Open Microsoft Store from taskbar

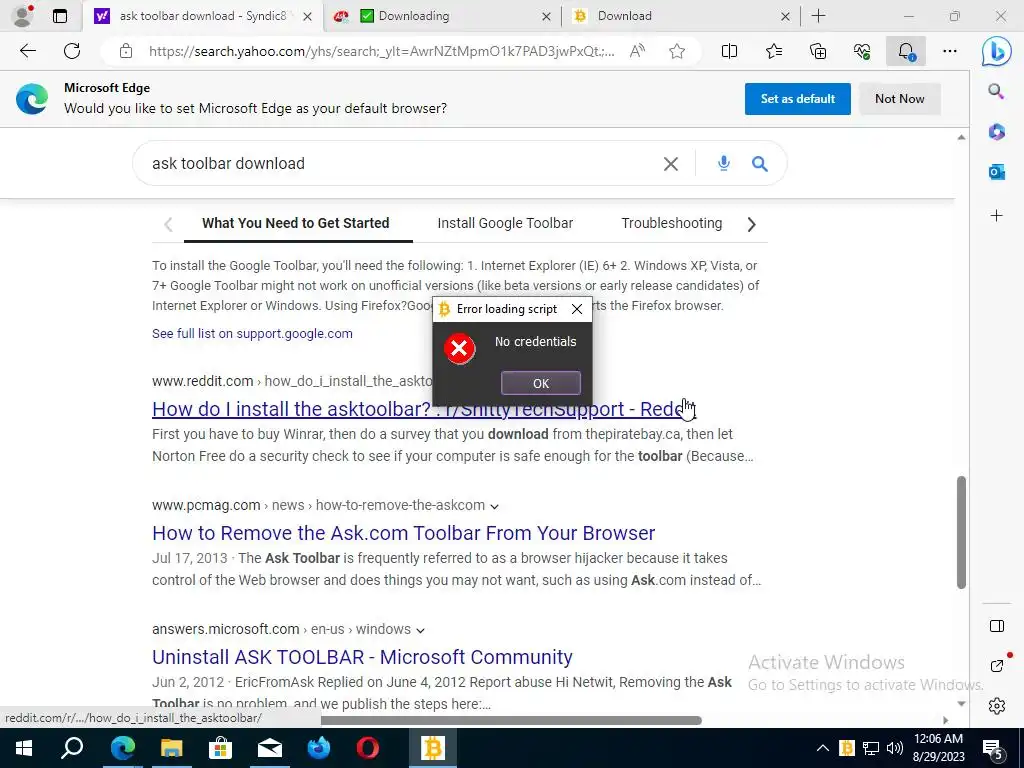(220, 748)
